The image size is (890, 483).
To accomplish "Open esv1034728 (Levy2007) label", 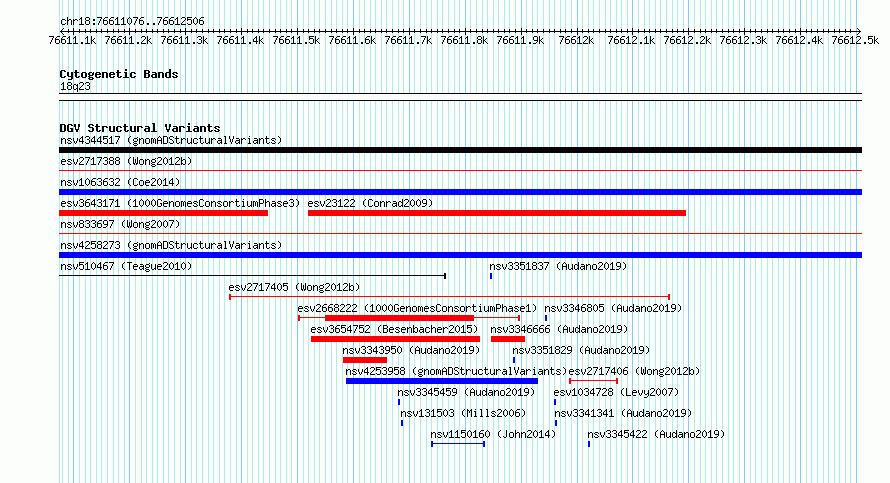I will point(616,392).
